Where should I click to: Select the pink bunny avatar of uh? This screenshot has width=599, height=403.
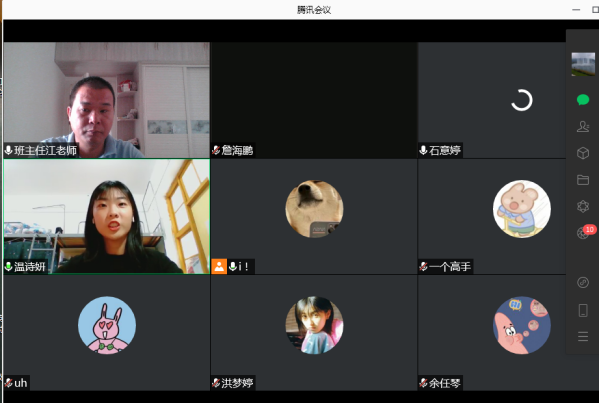107,325
